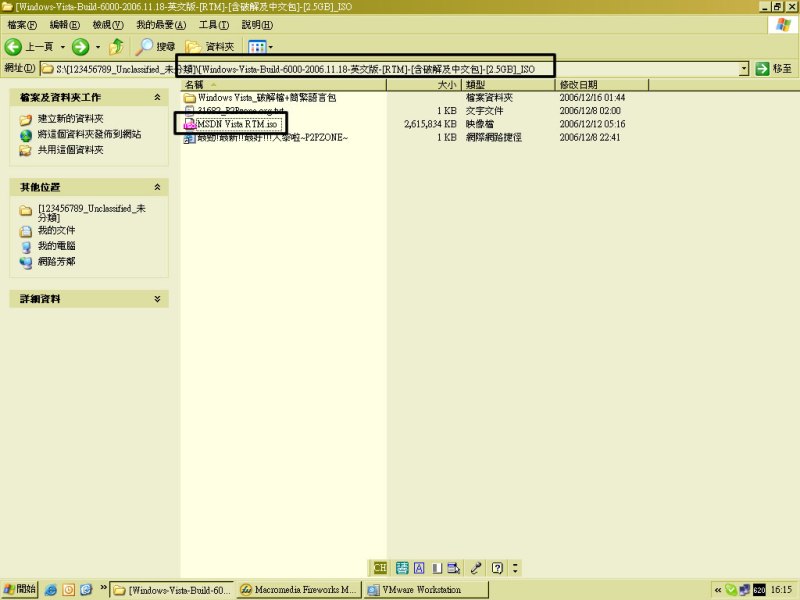The width and height of the screenshot is (800, 600).
Task: Click the orange Quick Launch icon
Action: (68, 590)
